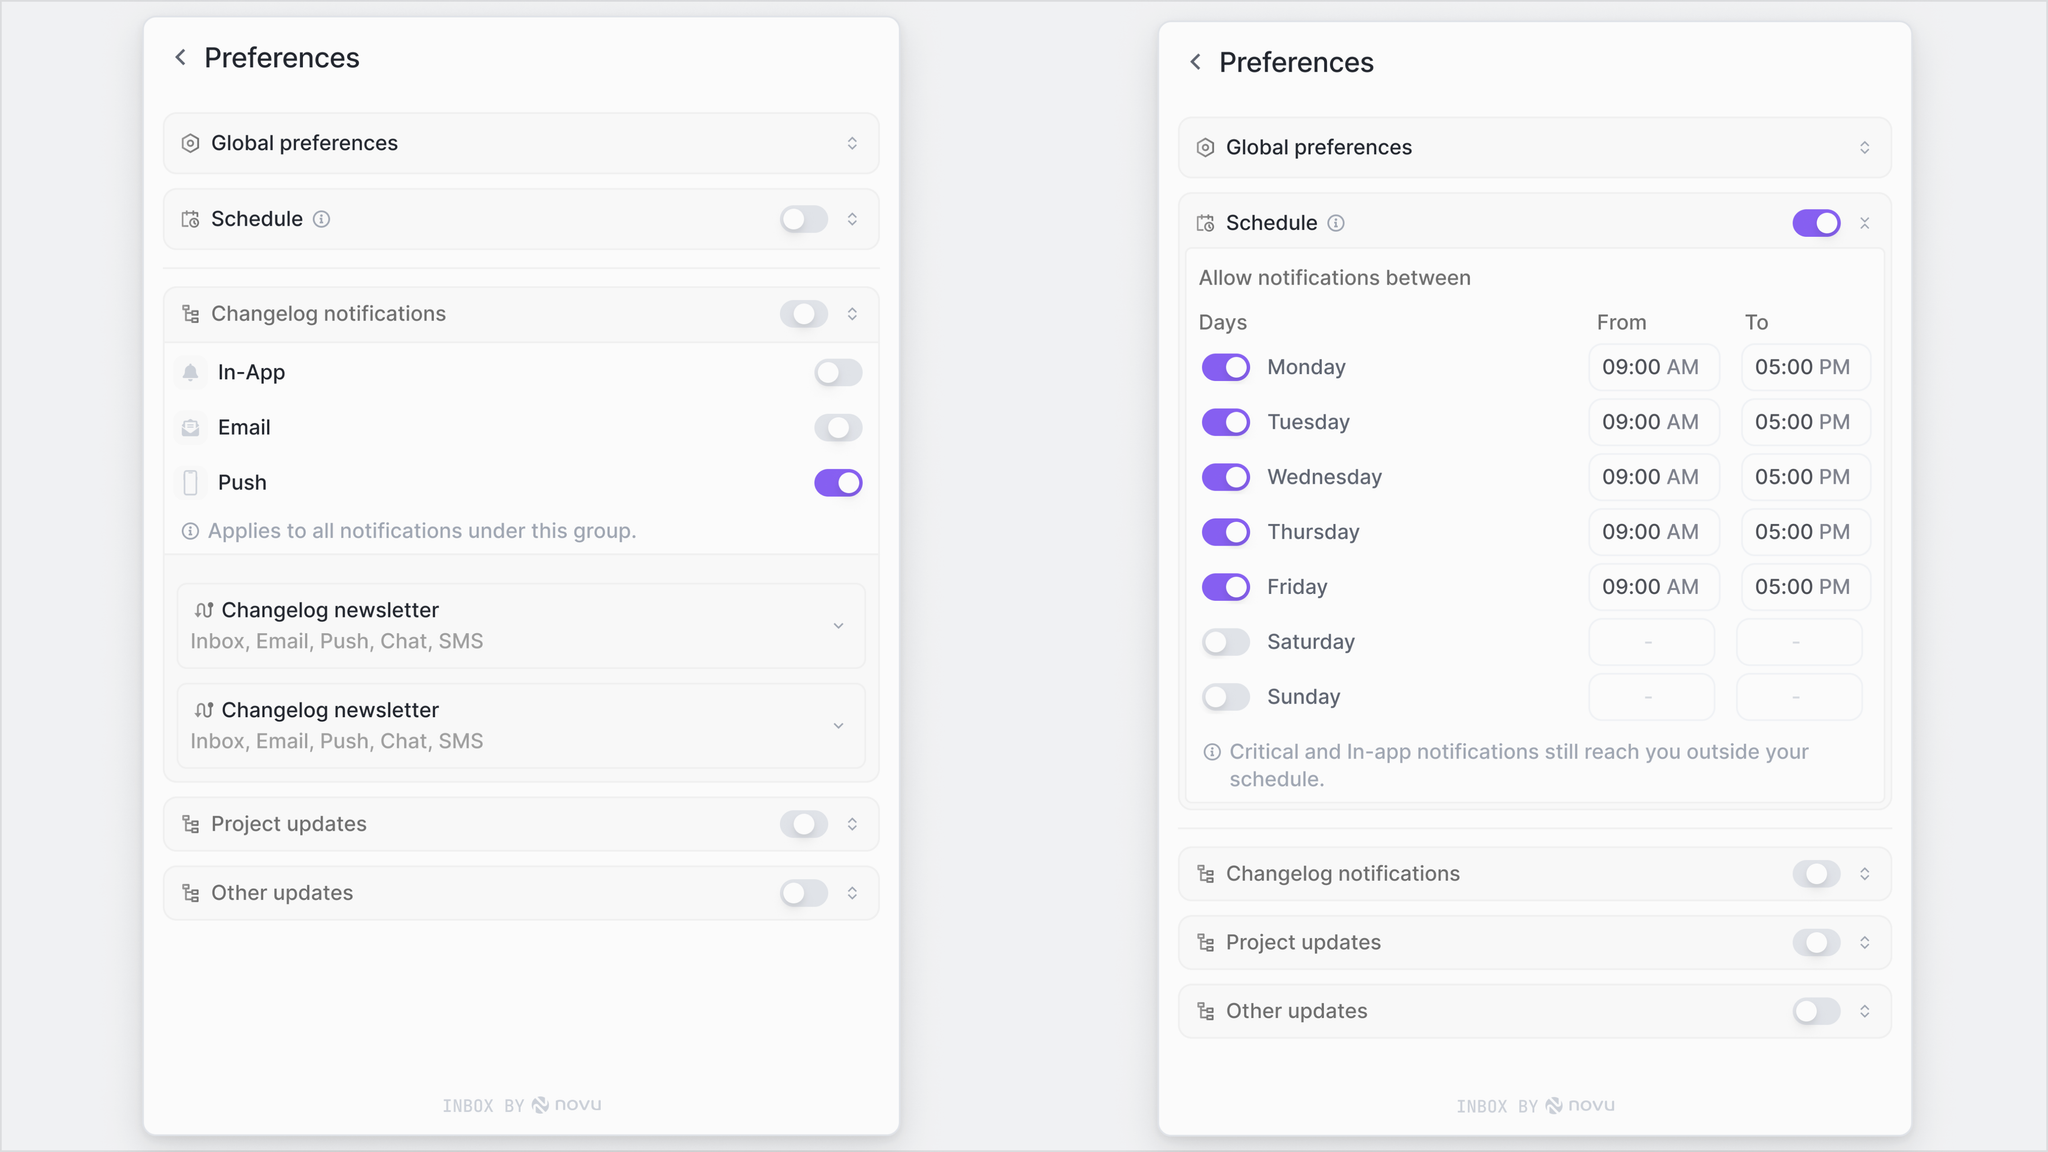This screenshot has width=2048, height=1152.
Task: Disable the Push notifications toggle
Action: [838, 482]
